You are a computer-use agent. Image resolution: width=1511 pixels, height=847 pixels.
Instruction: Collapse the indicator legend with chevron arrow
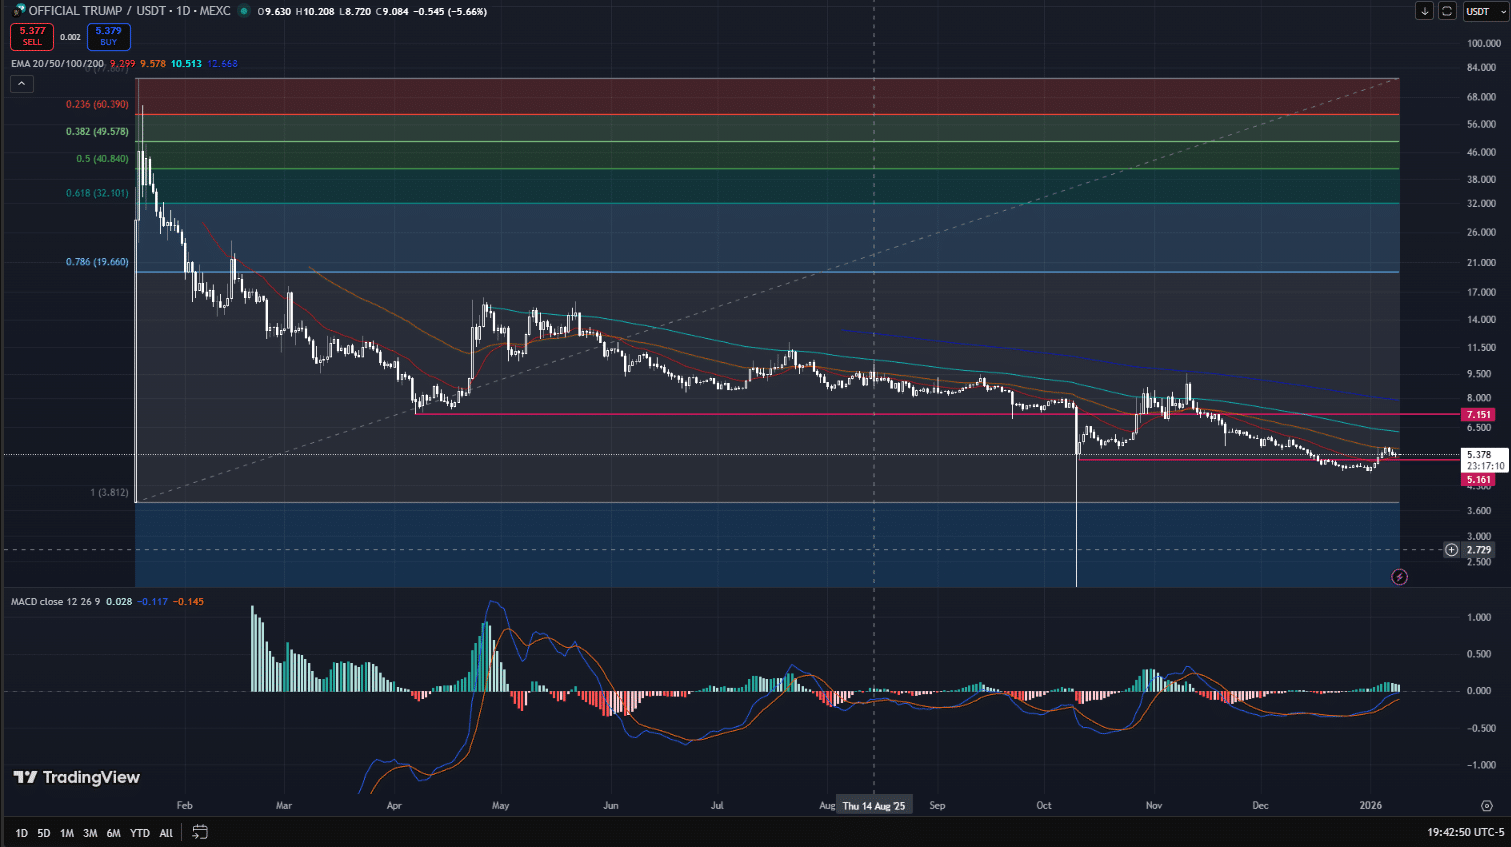click(22, 84)
